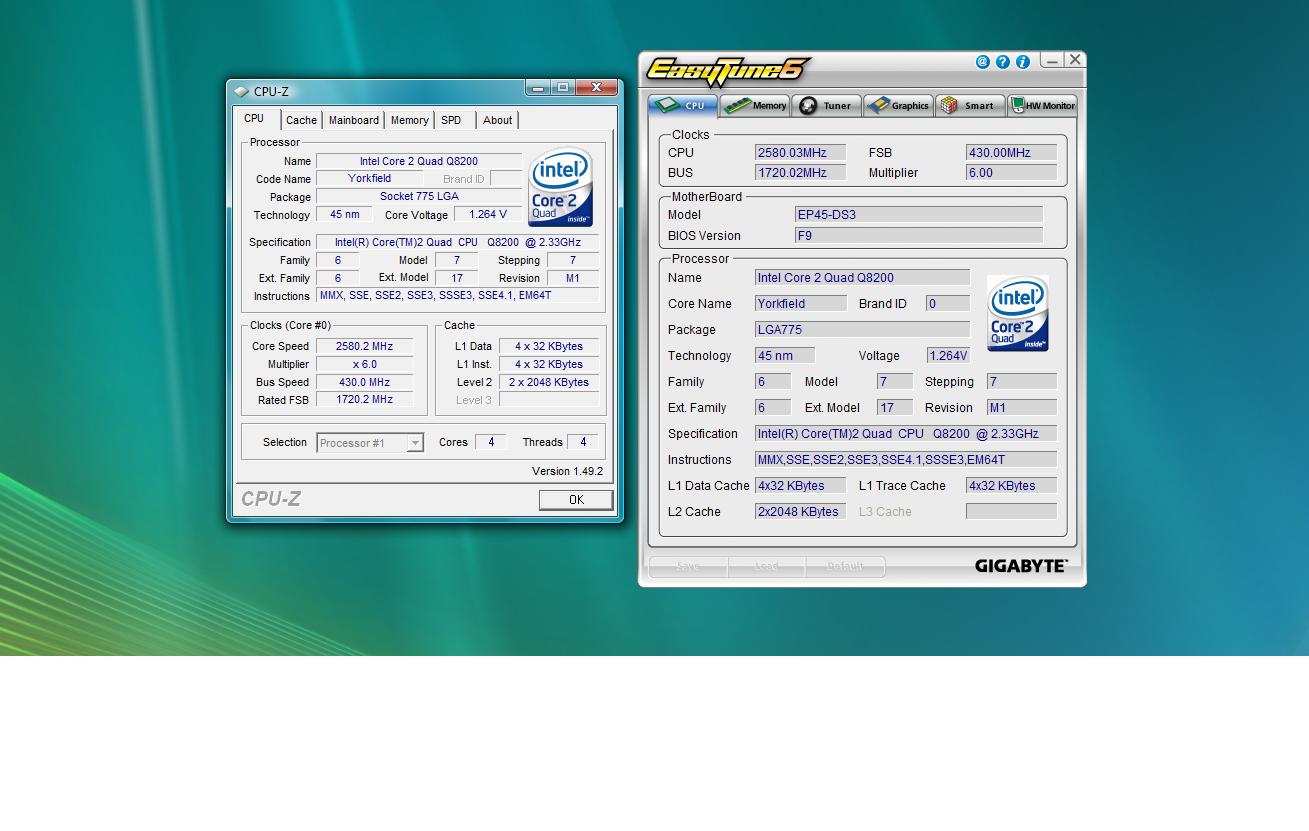Expand the Processor #1 selection dropdown in CPU-Z
Screen dimensions: 1309x831
click(415, 443)
